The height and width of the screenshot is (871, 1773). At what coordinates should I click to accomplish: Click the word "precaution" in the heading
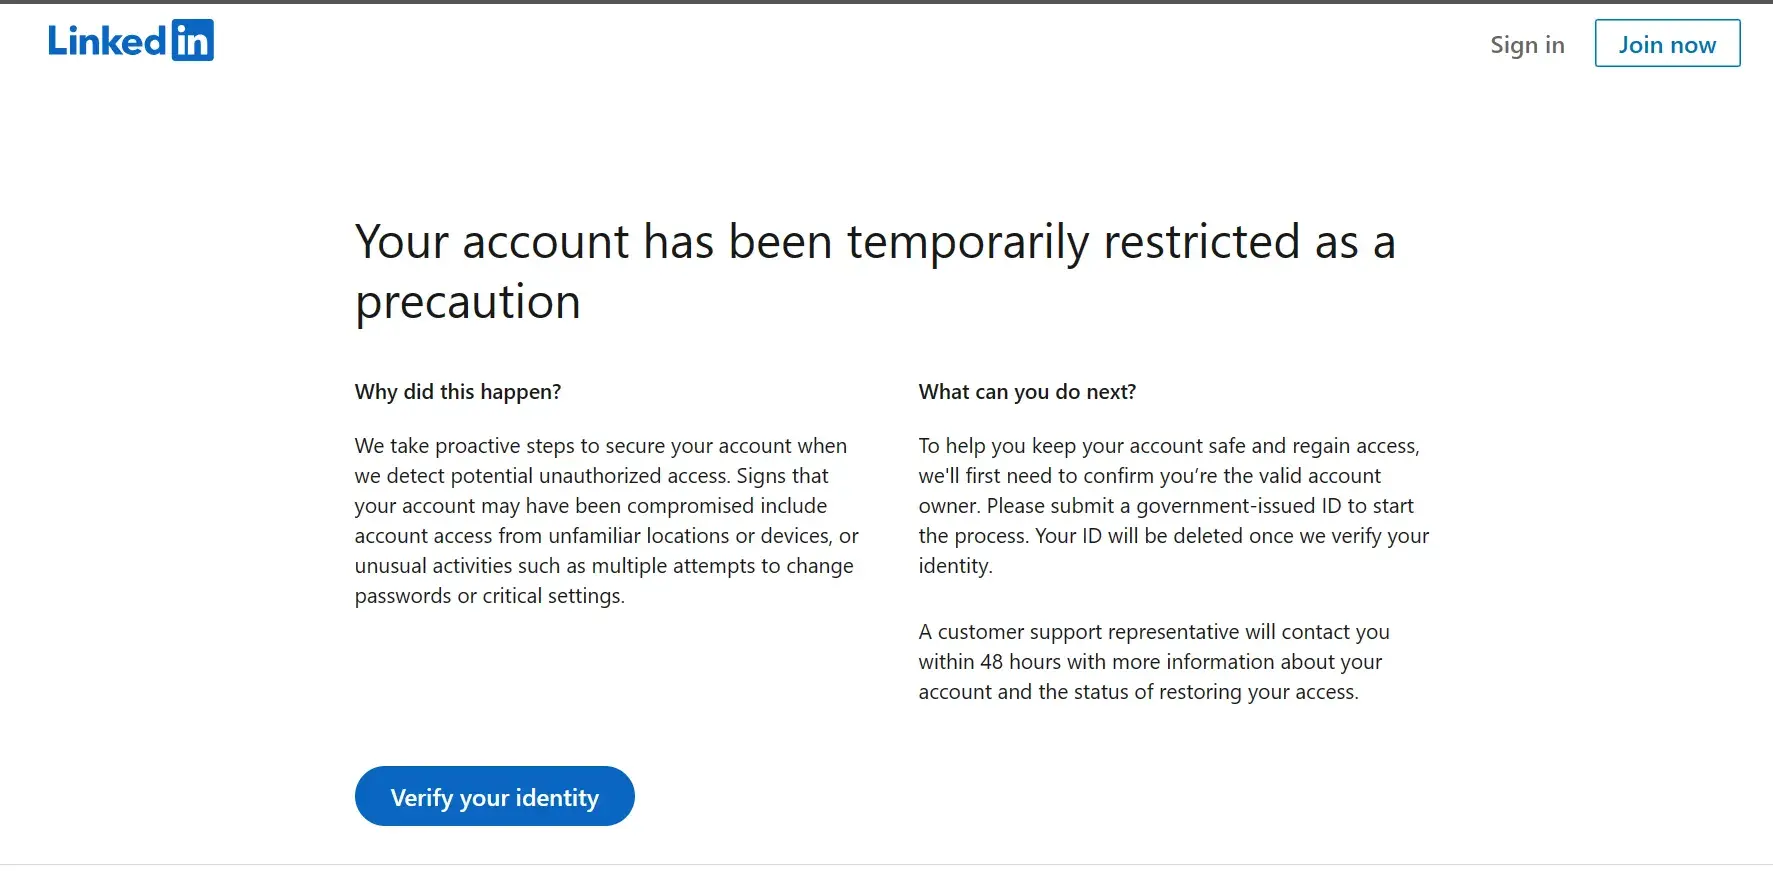468,302
